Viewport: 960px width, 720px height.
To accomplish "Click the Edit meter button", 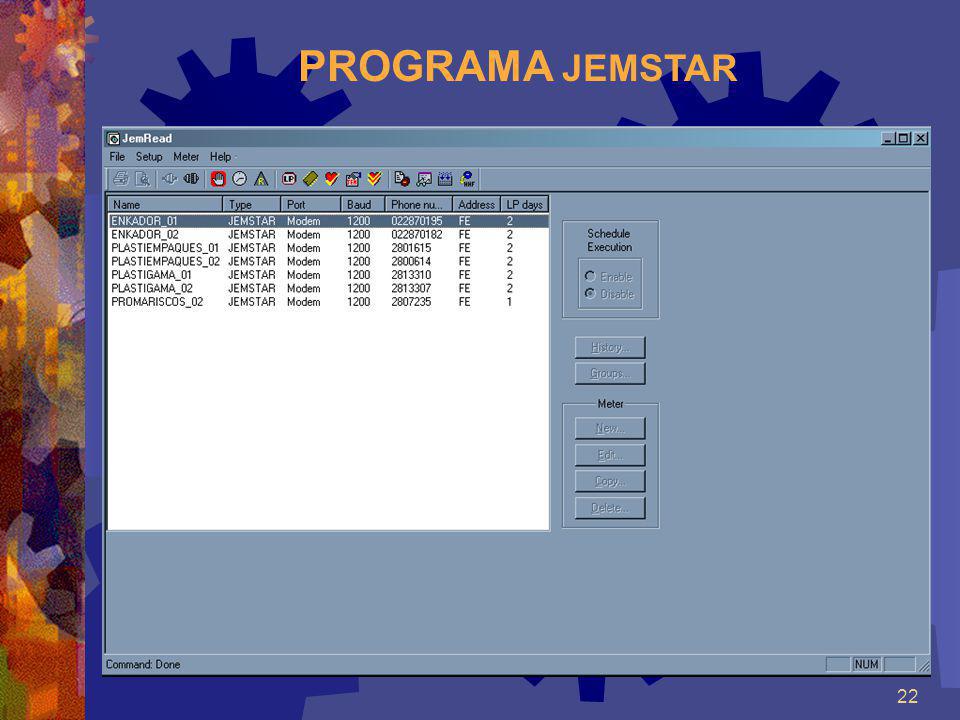I will pos(610,455).
